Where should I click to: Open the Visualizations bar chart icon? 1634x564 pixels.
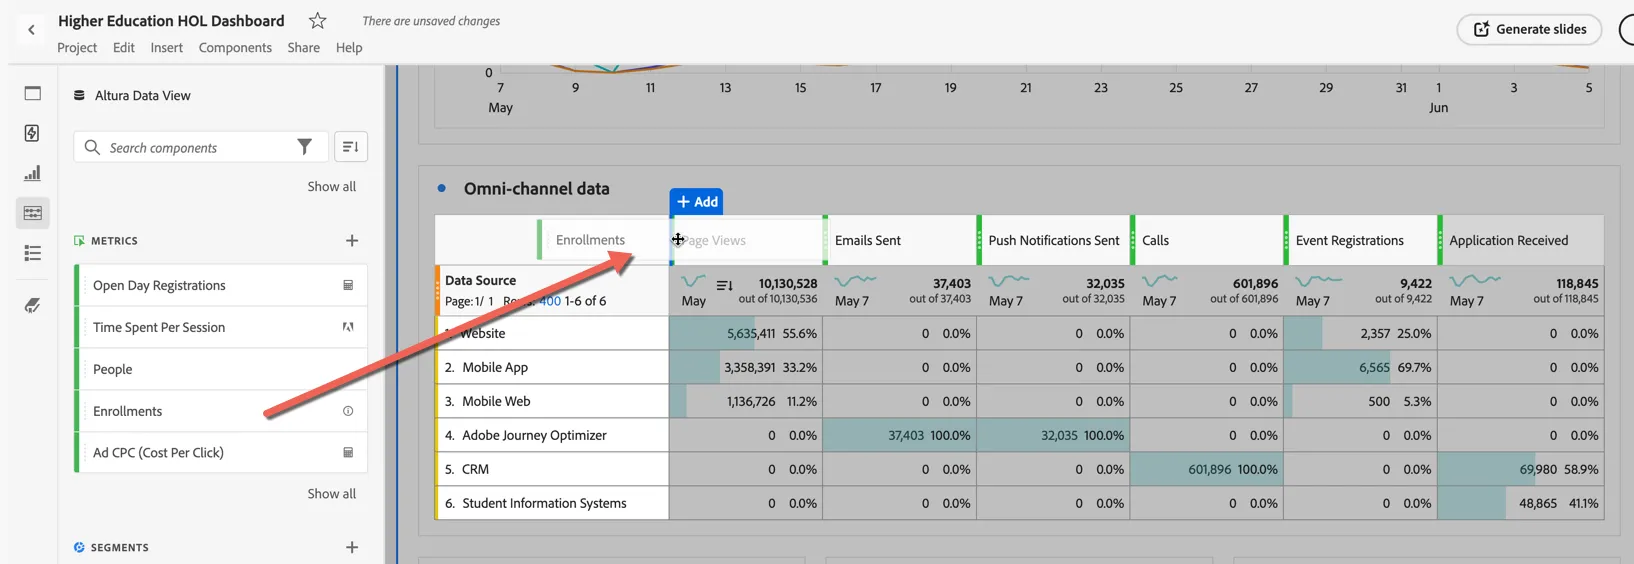(x=32, y=173)
